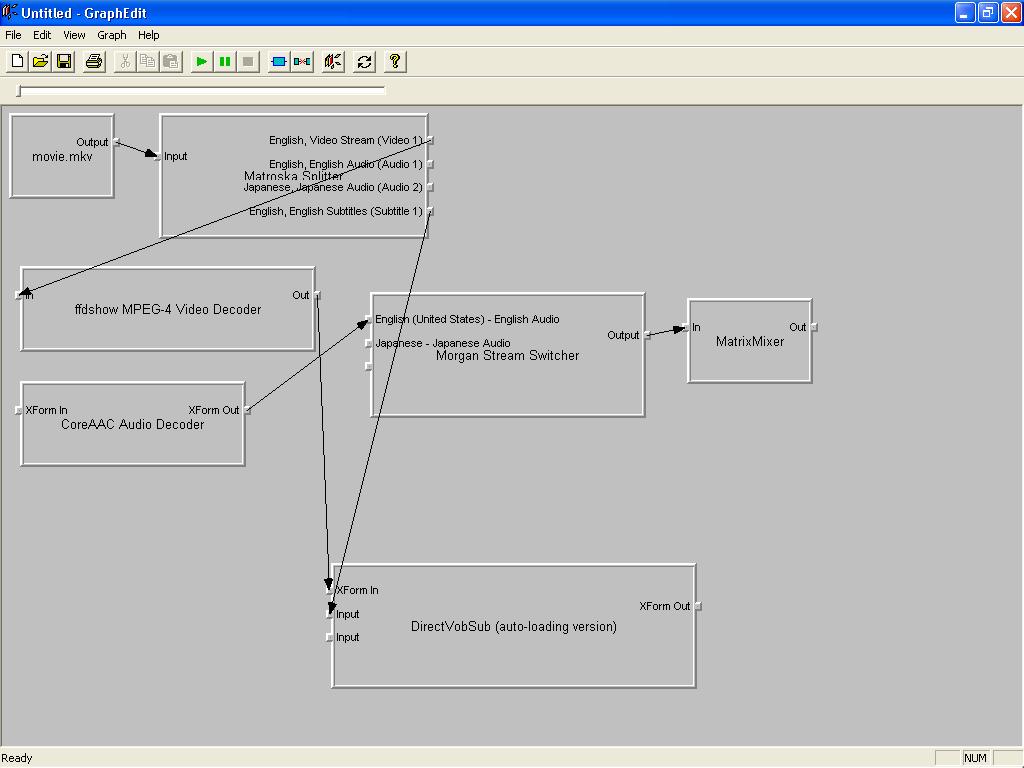Screen dimensions: 1024x768
Task: Play the filter graph
Action: (x=201, y=61)
